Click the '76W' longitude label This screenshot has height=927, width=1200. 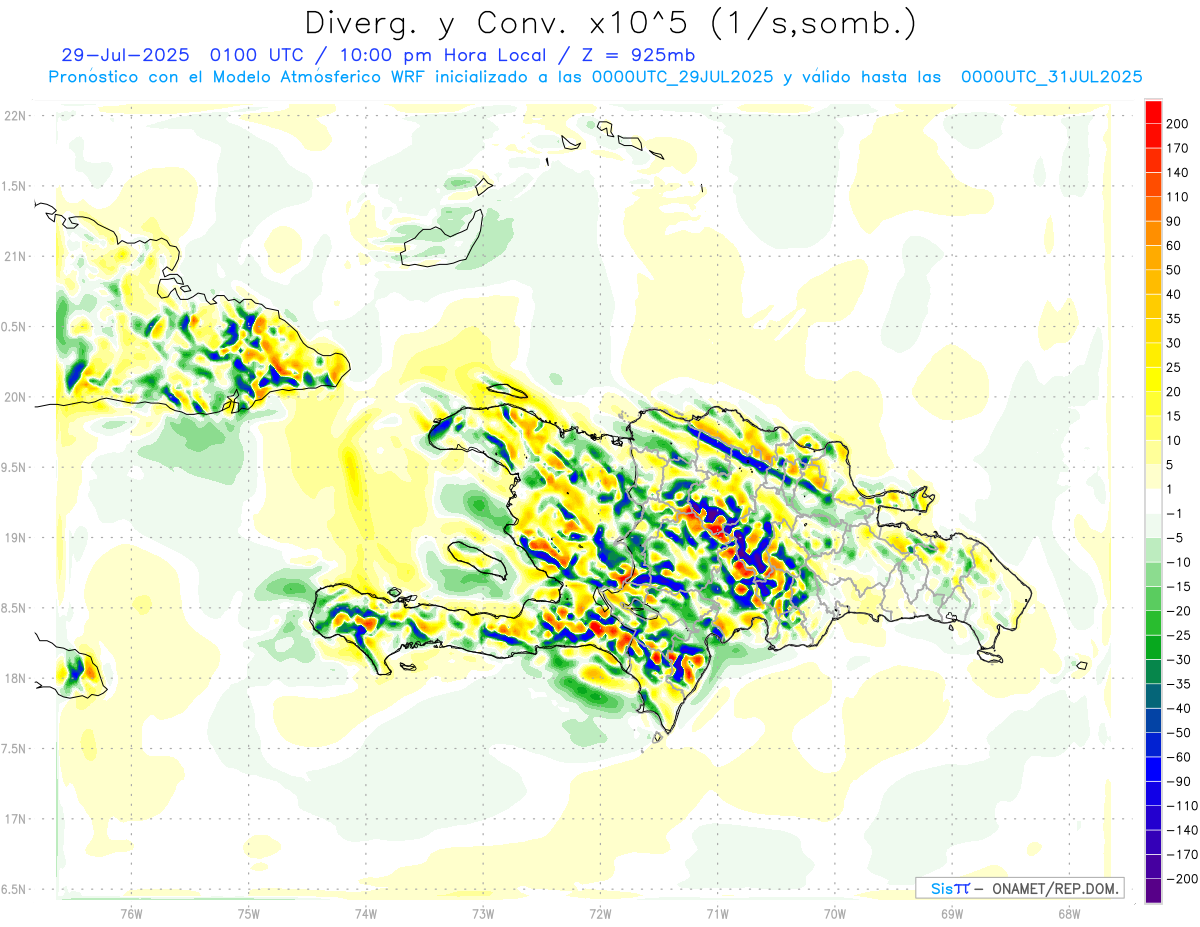[131, 913]
